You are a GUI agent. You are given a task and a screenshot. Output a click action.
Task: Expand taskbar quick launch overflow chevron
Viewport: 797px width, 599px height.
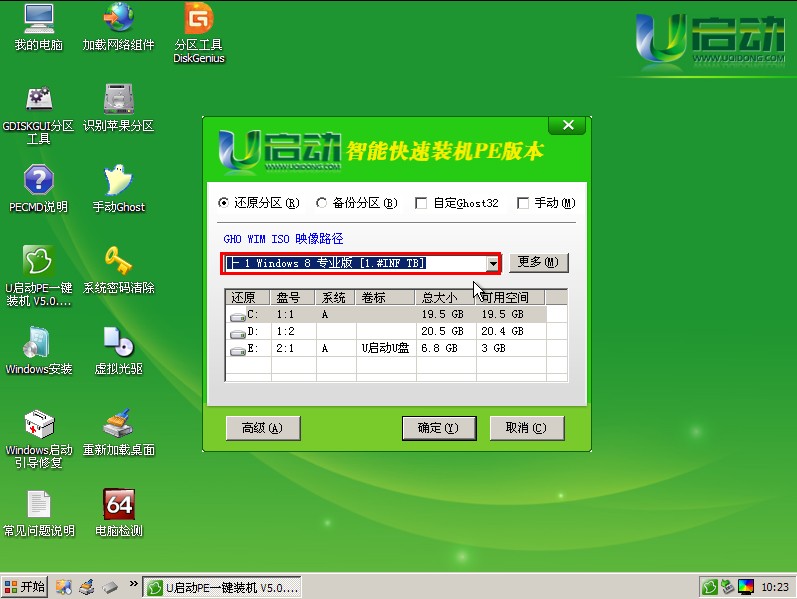(x=134, y=583)
